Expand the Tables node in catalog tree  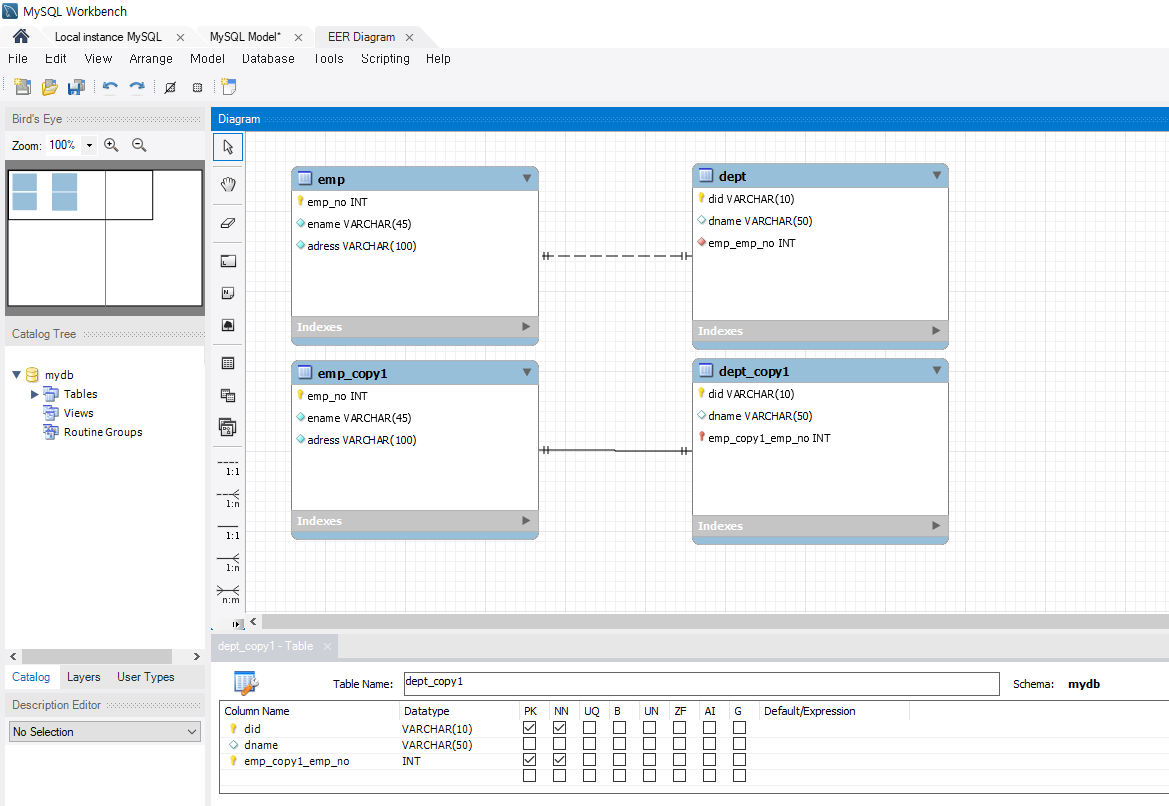(x=34, y=394)
